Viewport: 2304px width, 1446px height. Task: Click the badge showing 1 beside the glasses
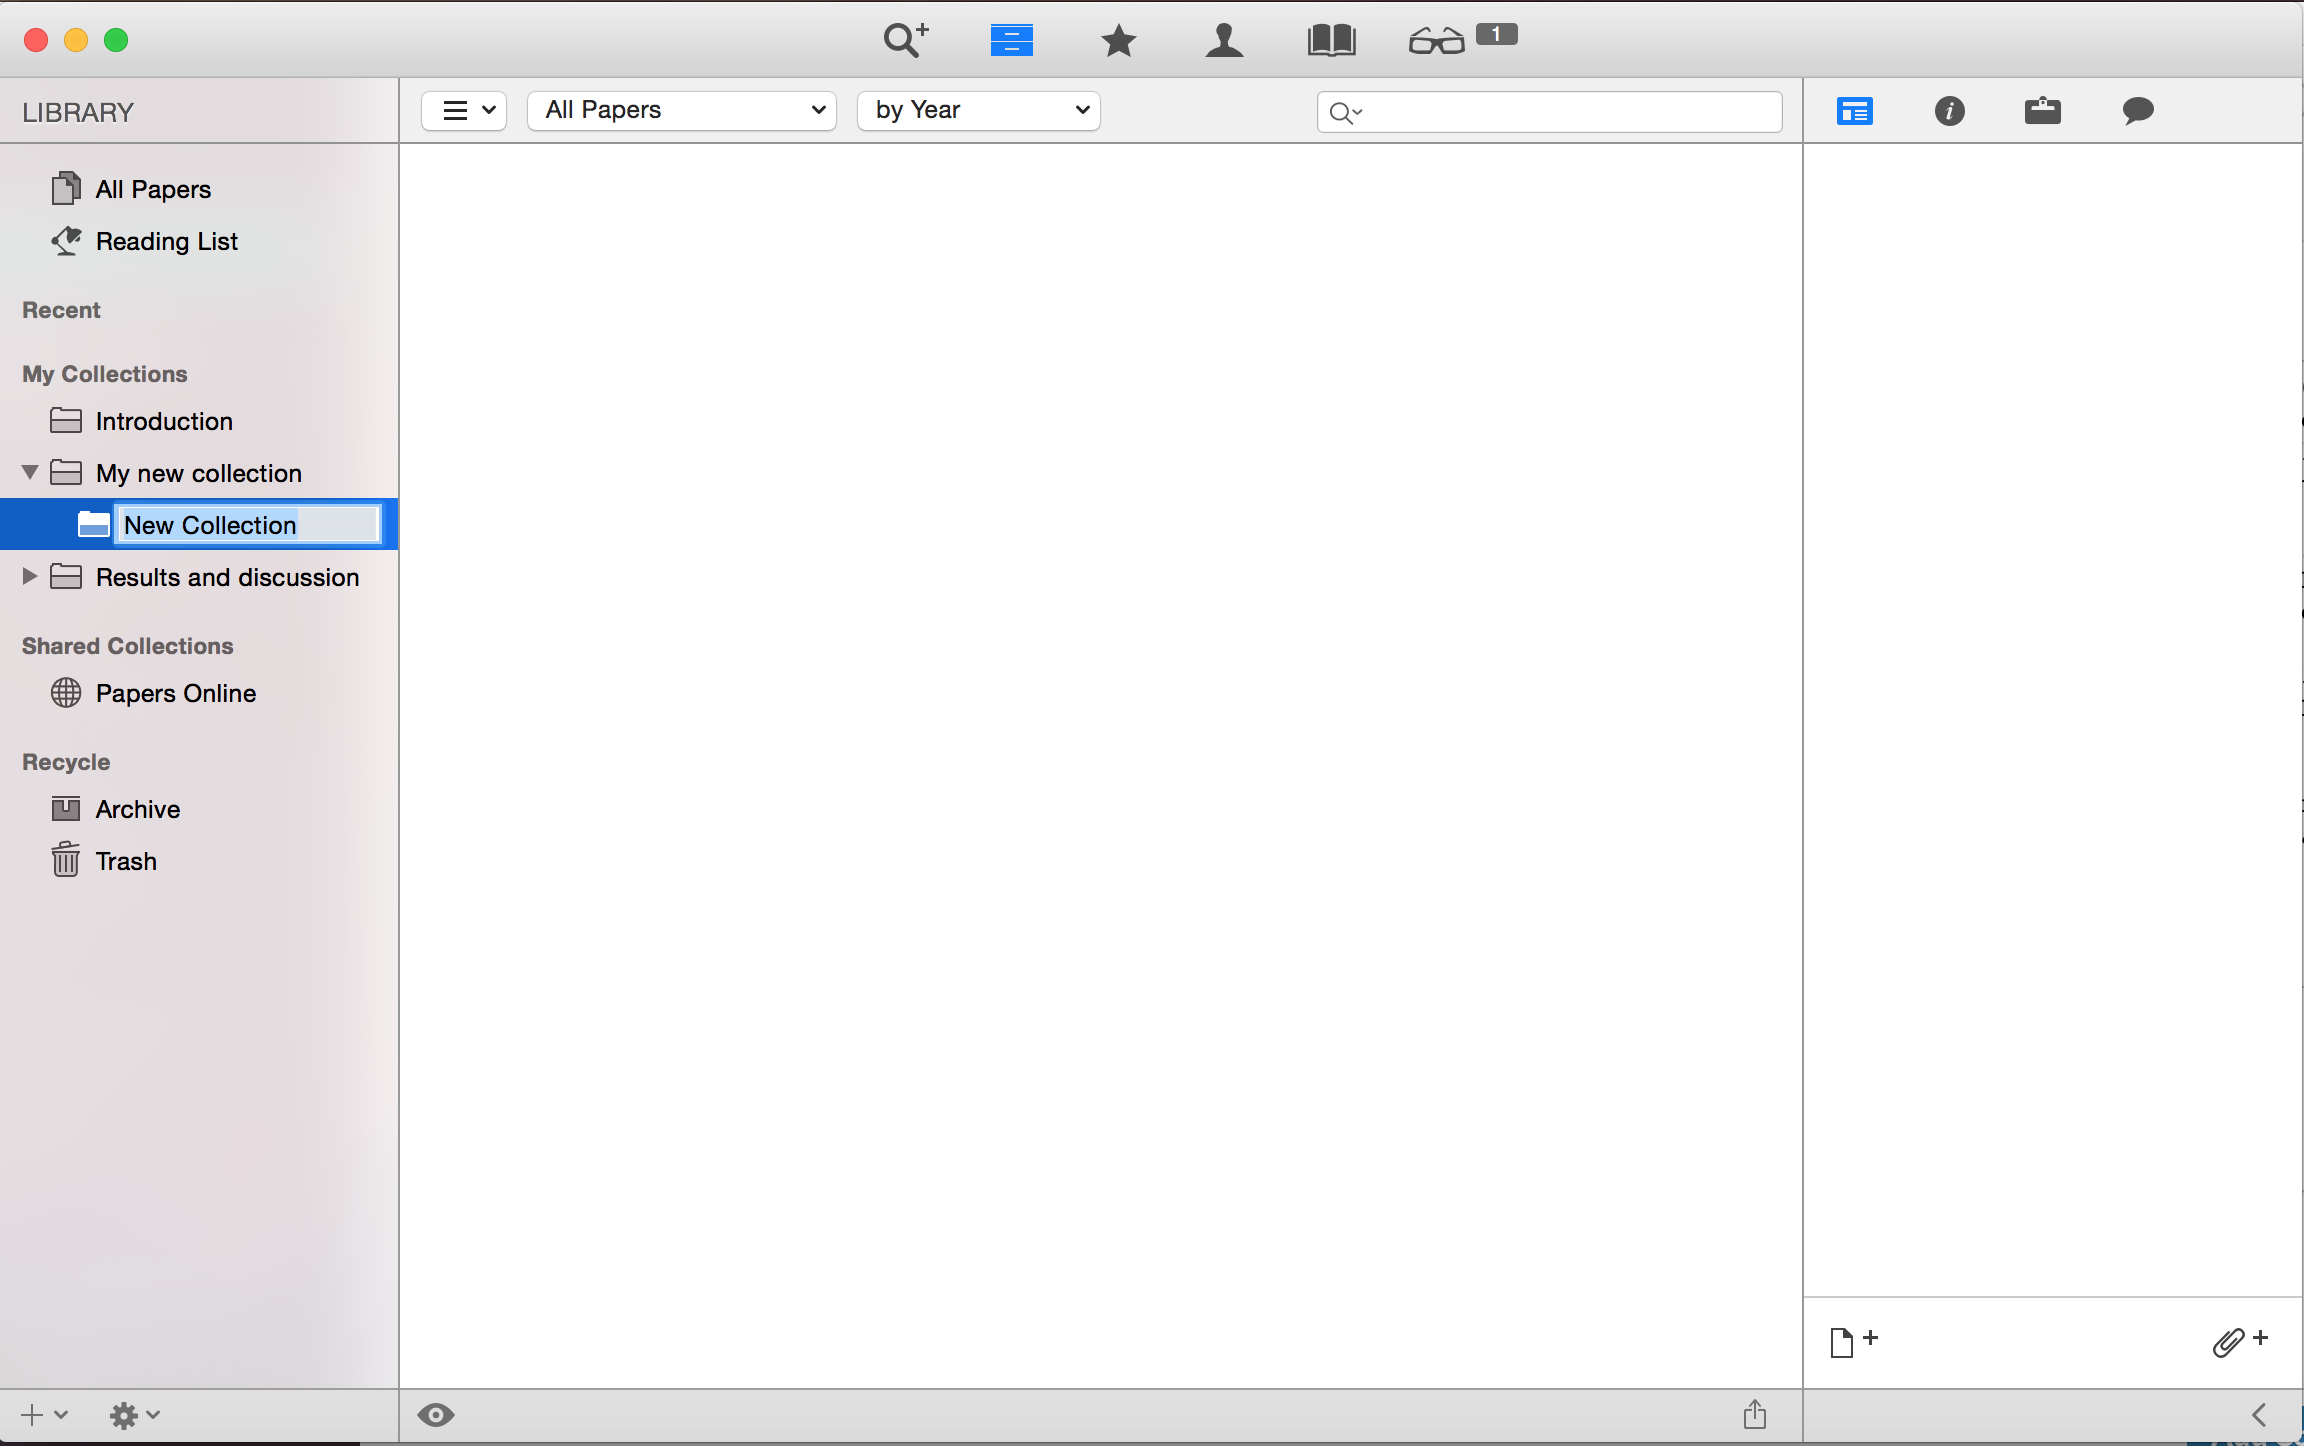point(1496,35)
